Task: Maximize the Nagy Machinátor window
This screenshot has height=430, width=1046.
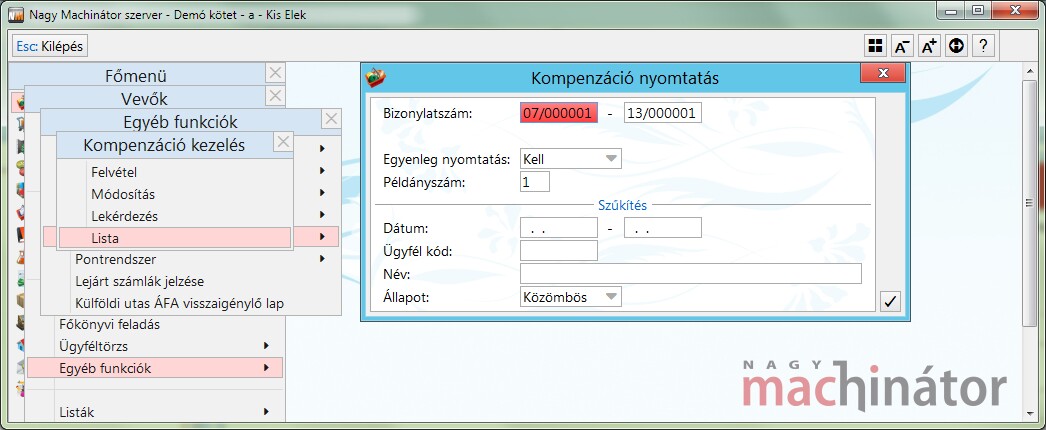Action: pyautogui.click(x=978, y=10)
